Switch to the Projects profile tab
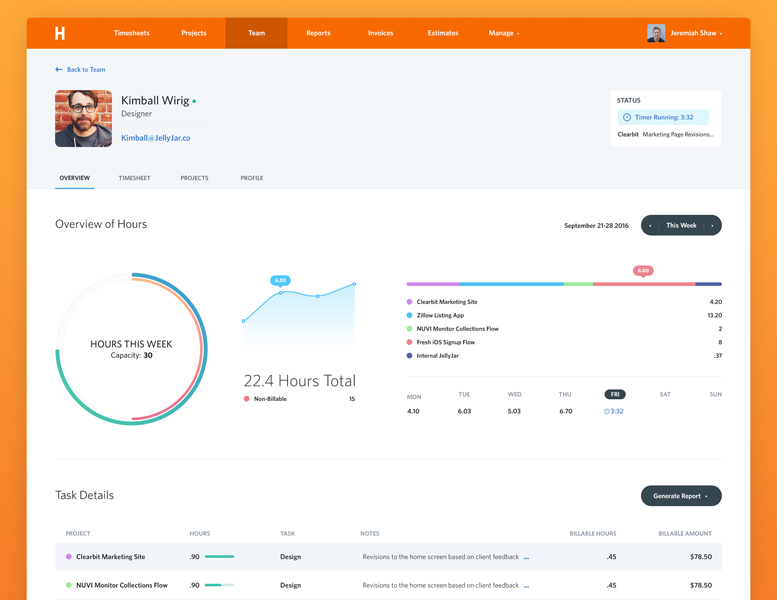 (194, 178)
